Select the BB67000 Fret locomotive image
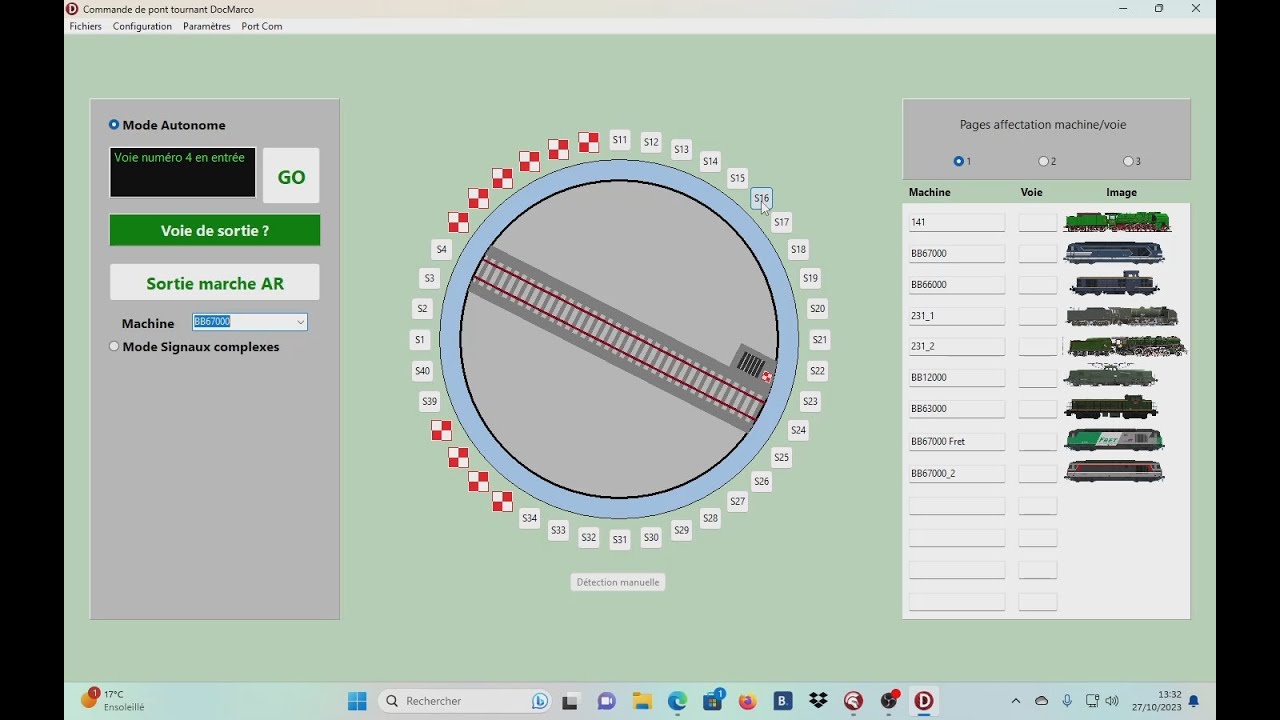 tap(1114, 440)
